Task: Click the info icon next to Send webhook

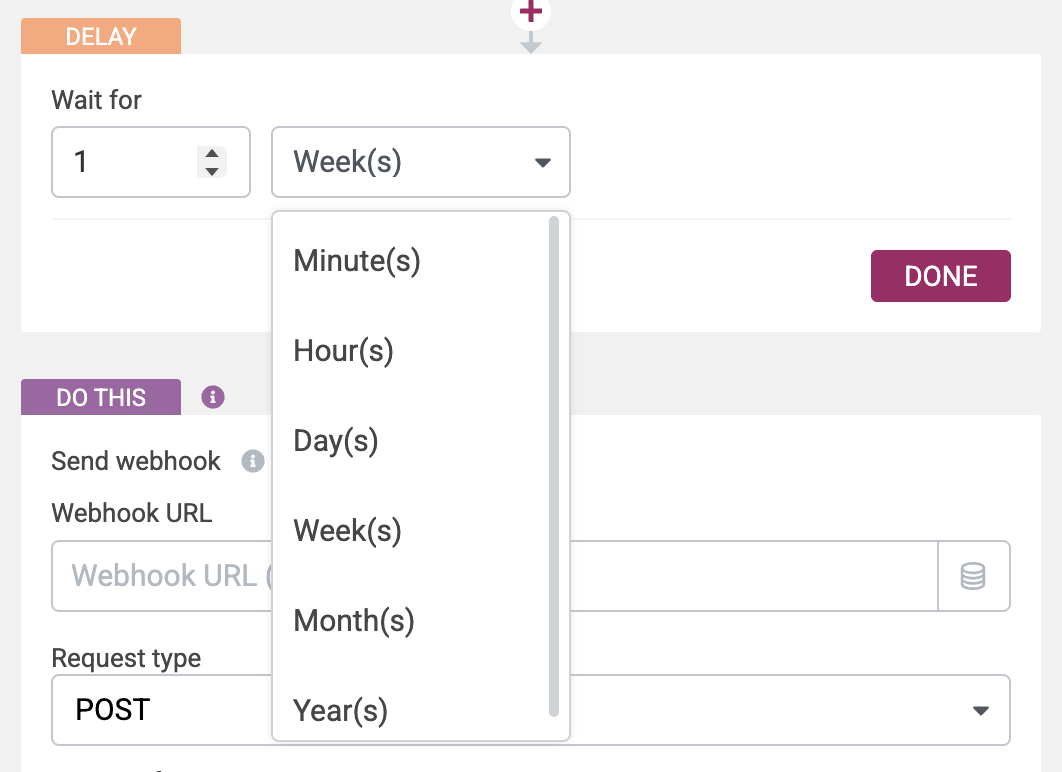Action: pos(253,461)
